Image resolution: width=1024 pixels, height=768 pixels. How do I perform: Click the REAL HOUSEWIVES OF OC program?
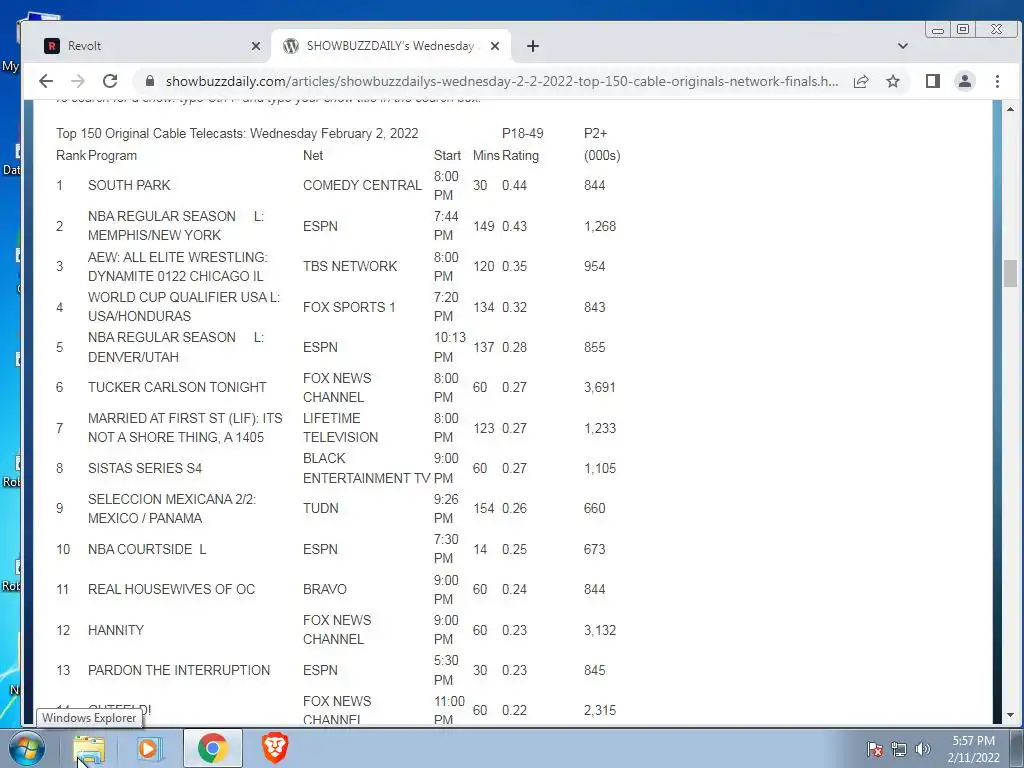172,589
